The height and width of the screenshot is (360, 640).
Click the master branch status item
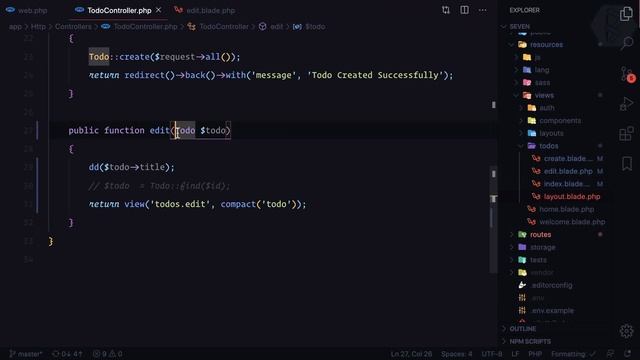point(26,354)
